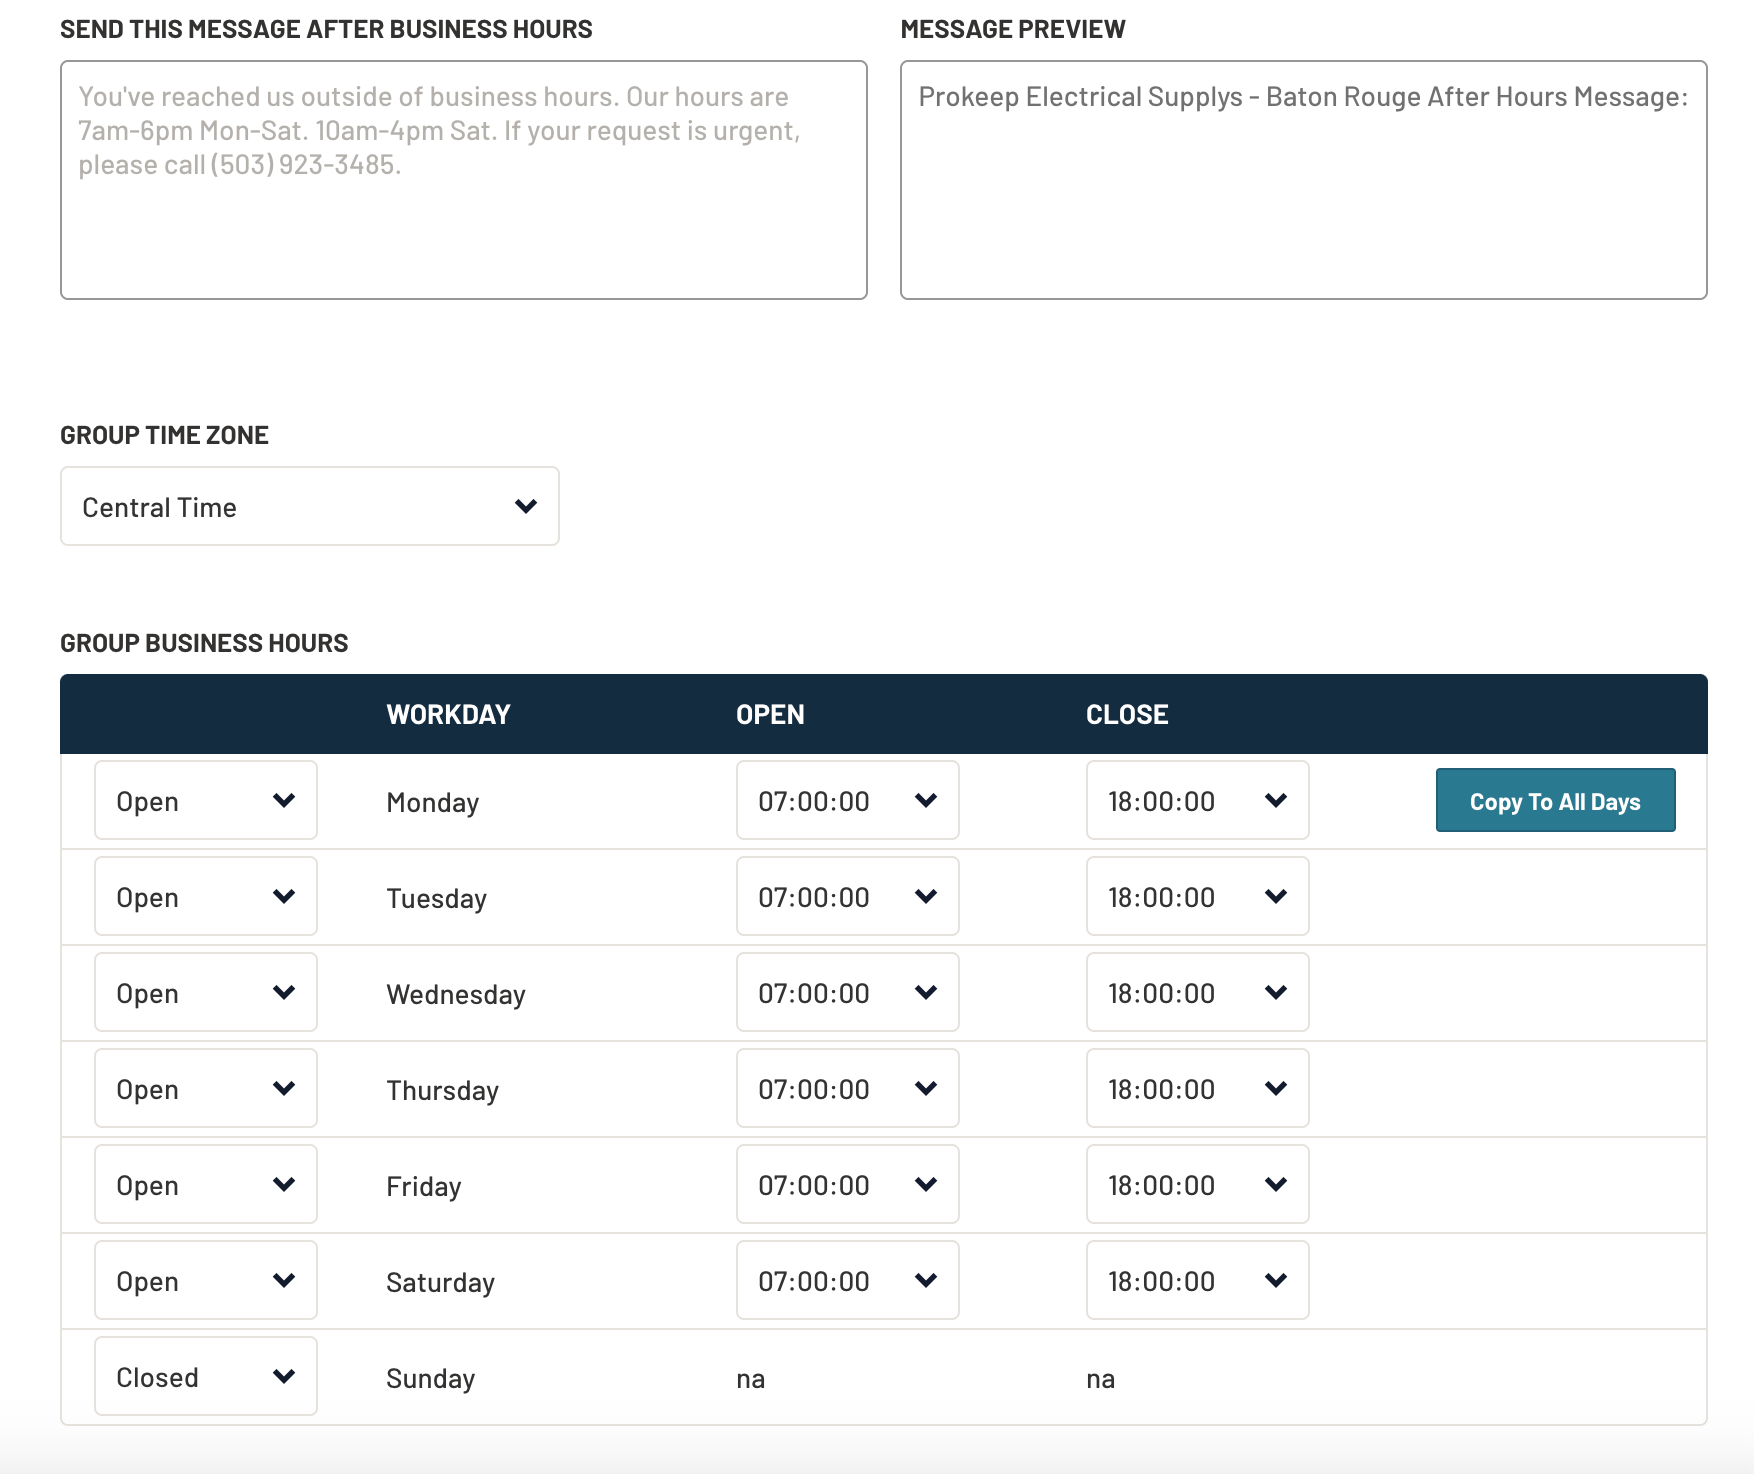Screen dimensions: 1754x1474
Task: Click the Message Preview box
Action: click(1303, 180)
